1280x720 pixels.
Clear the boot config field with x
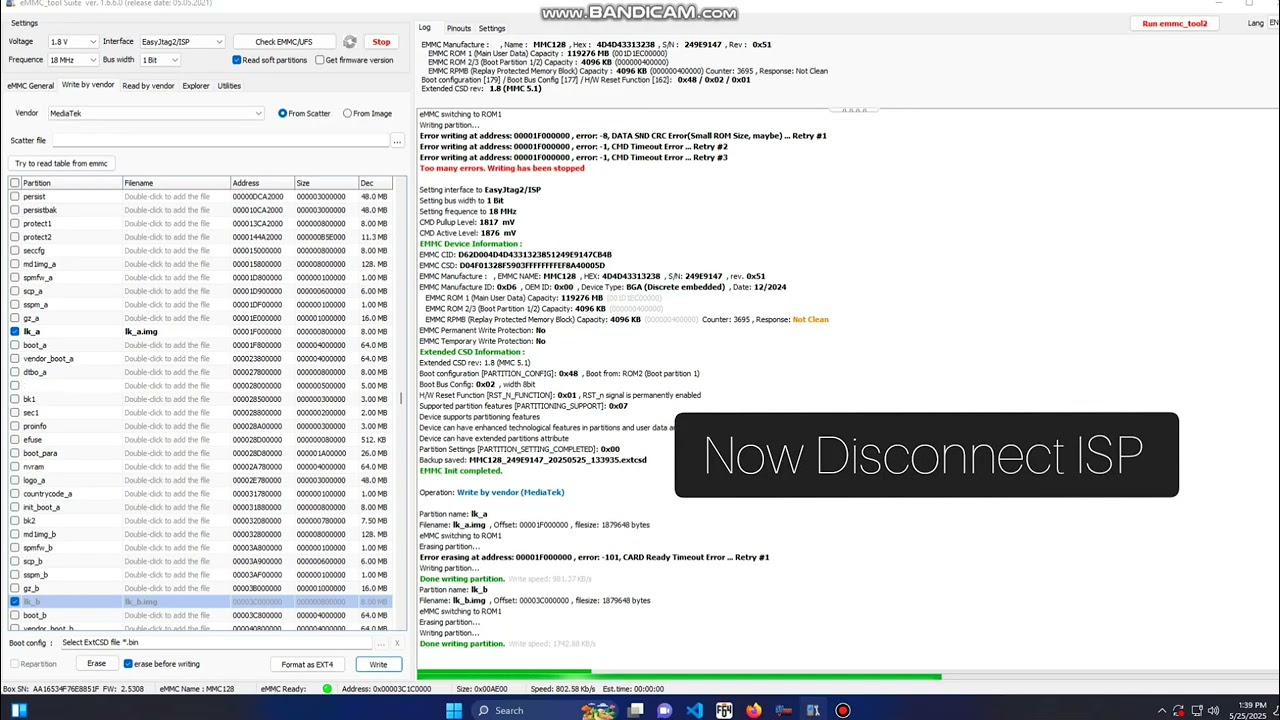397,643
